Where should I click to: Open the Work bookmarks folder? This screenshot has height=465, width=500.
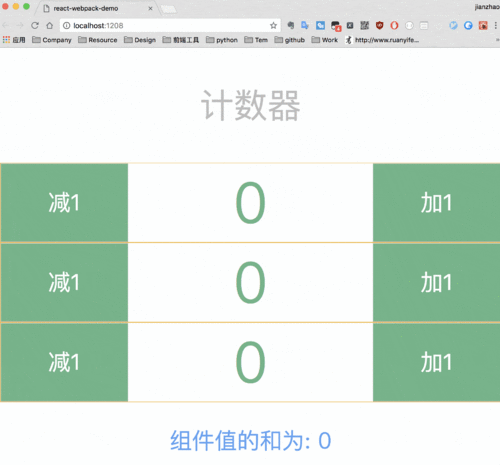(x=325, y=40)
